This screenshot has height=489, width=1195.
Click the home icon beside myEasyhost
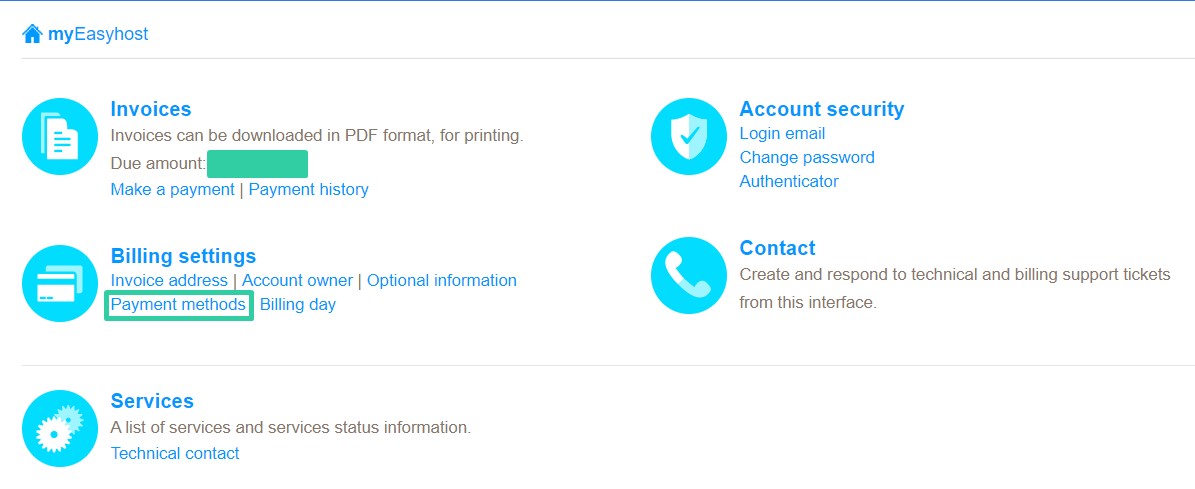[x=32, y=34]
